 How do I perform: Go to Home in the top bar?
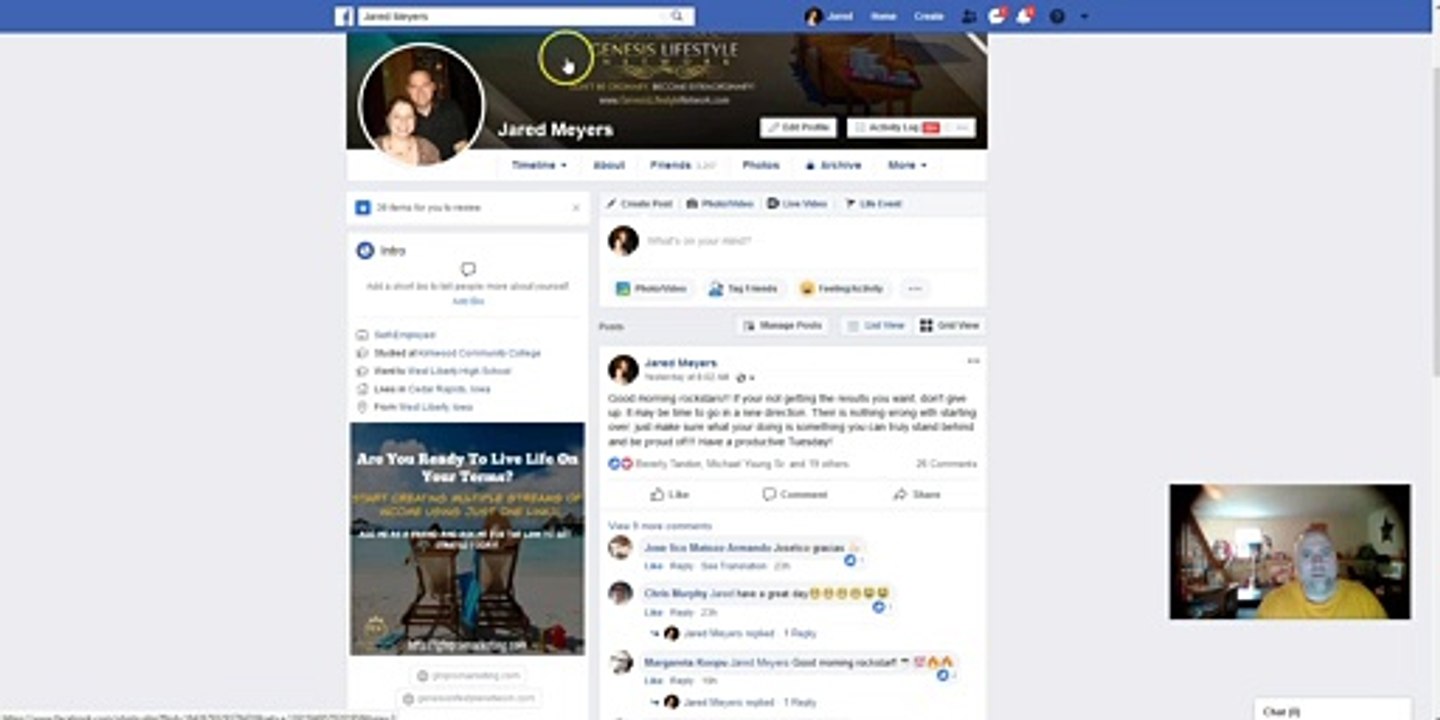883,16
